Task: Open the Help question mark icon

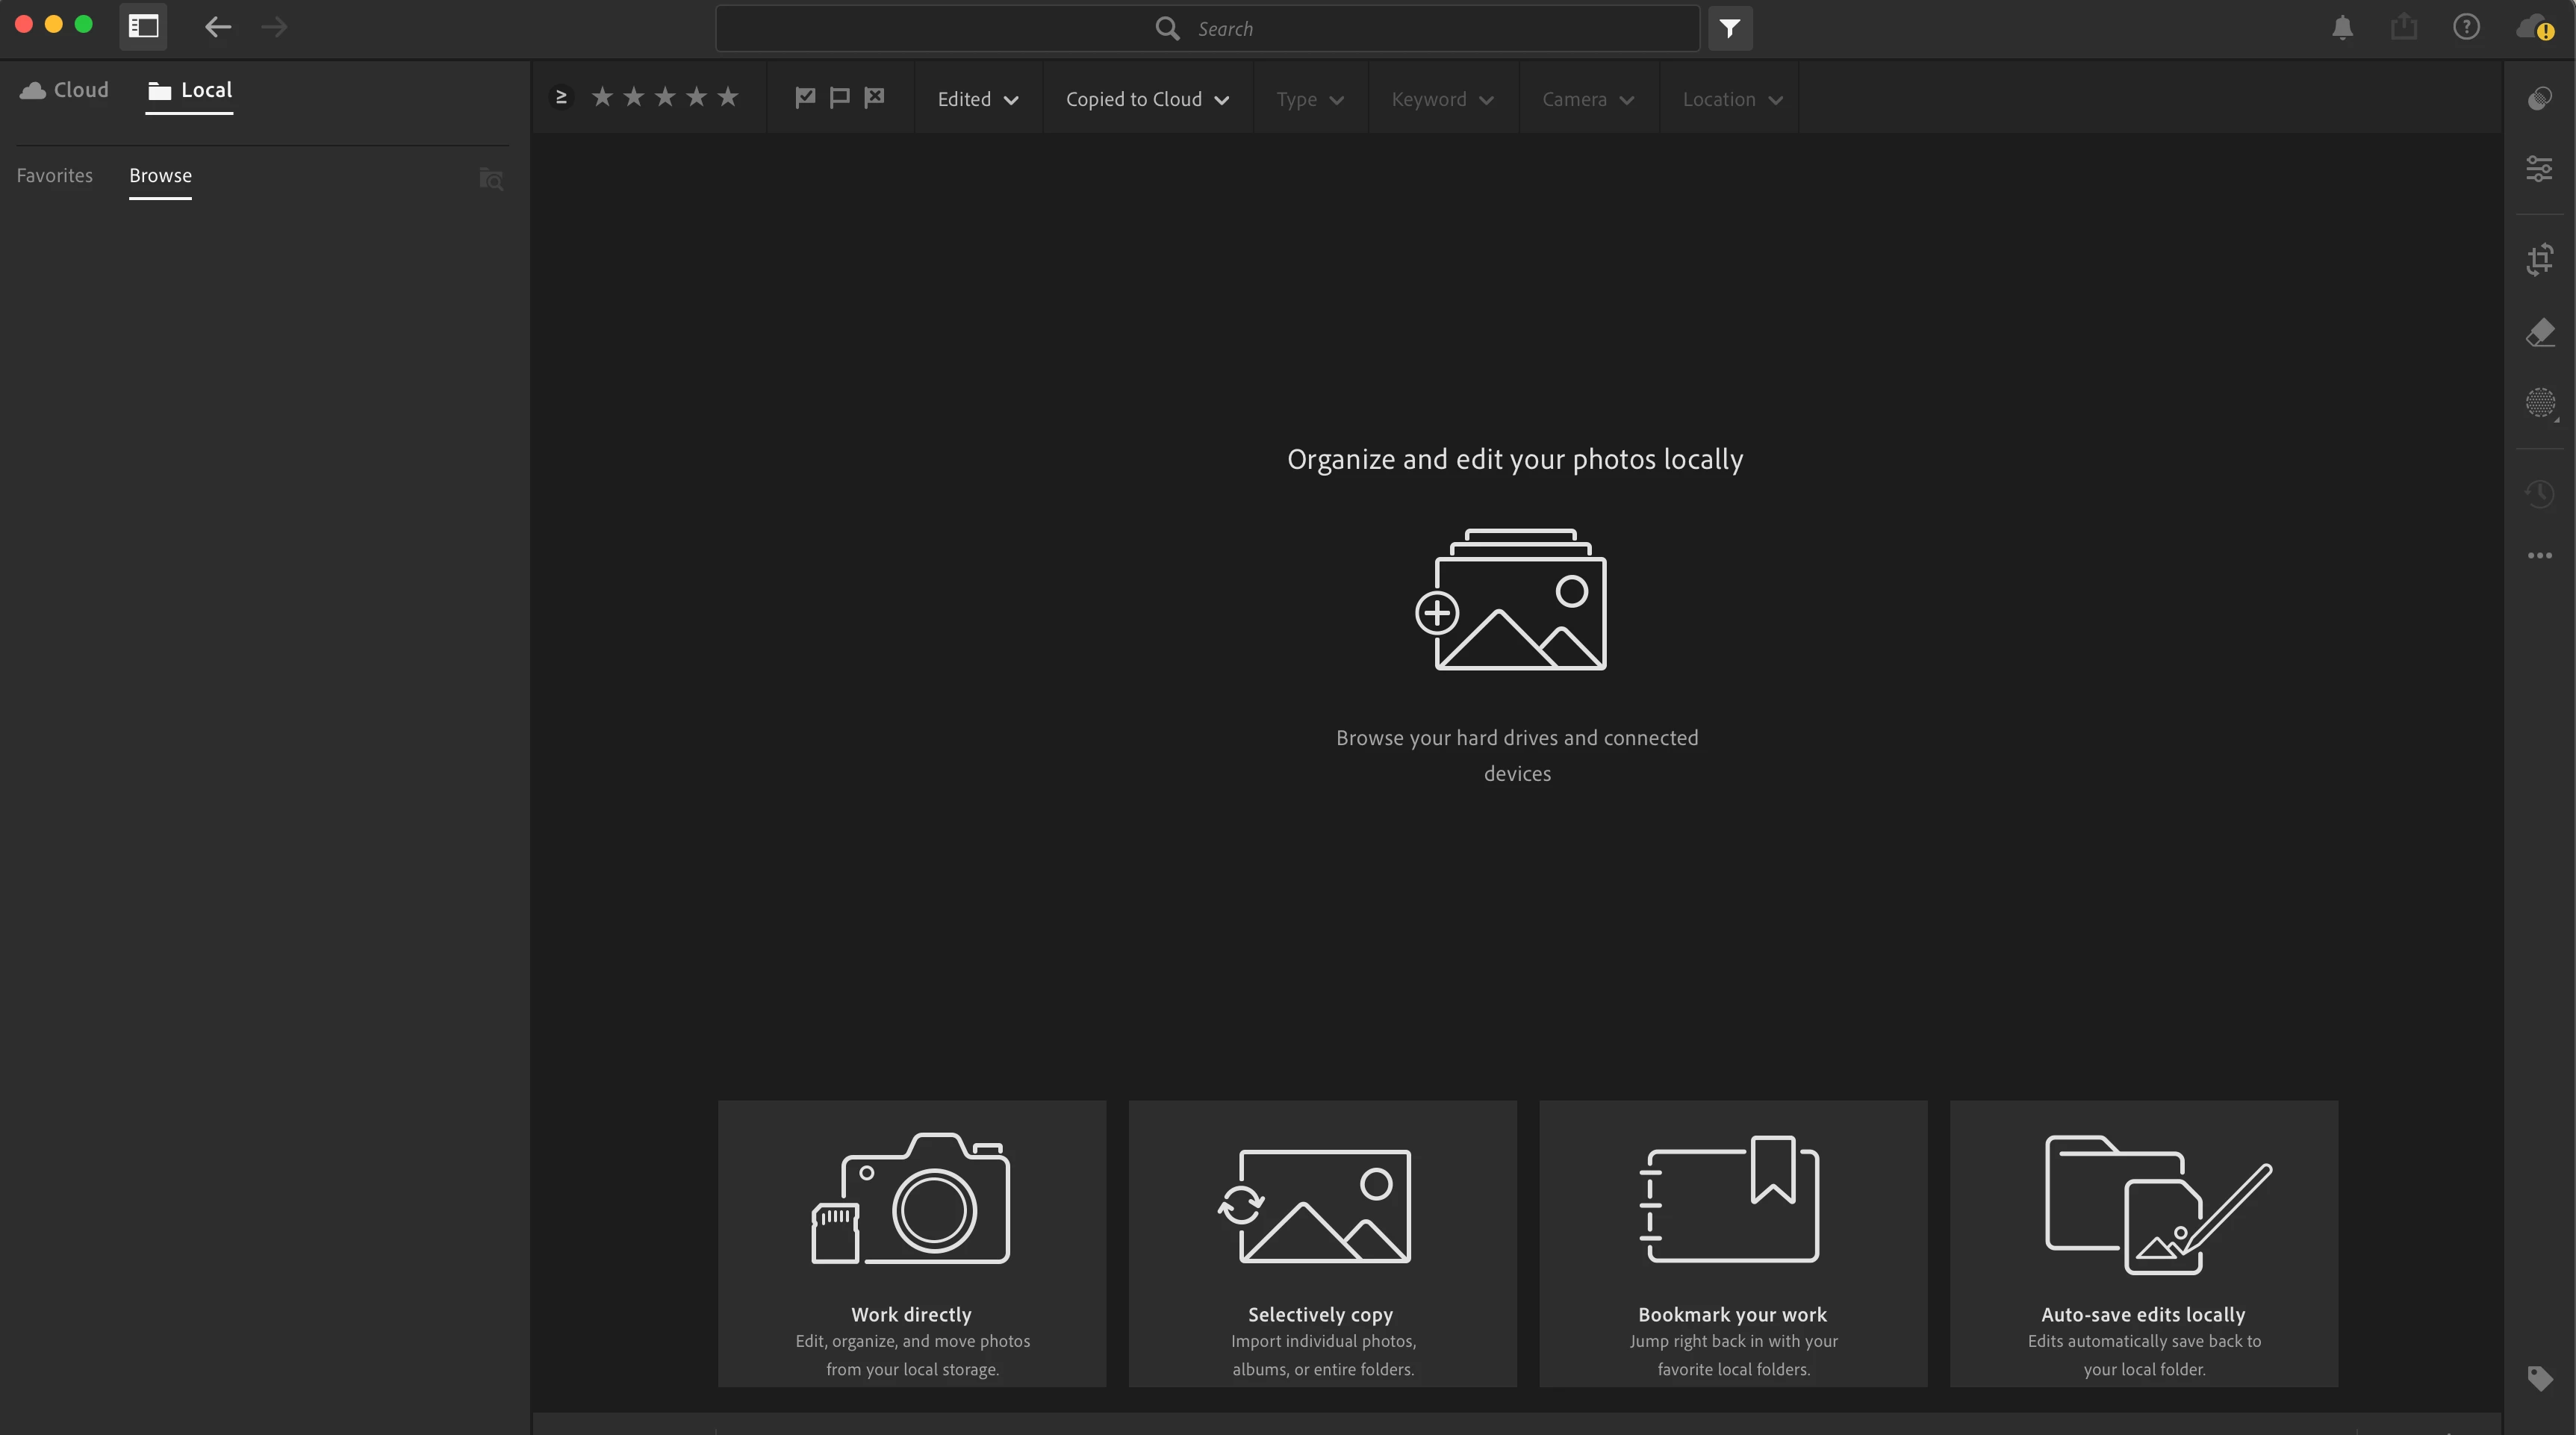Action: [2466, 27]
